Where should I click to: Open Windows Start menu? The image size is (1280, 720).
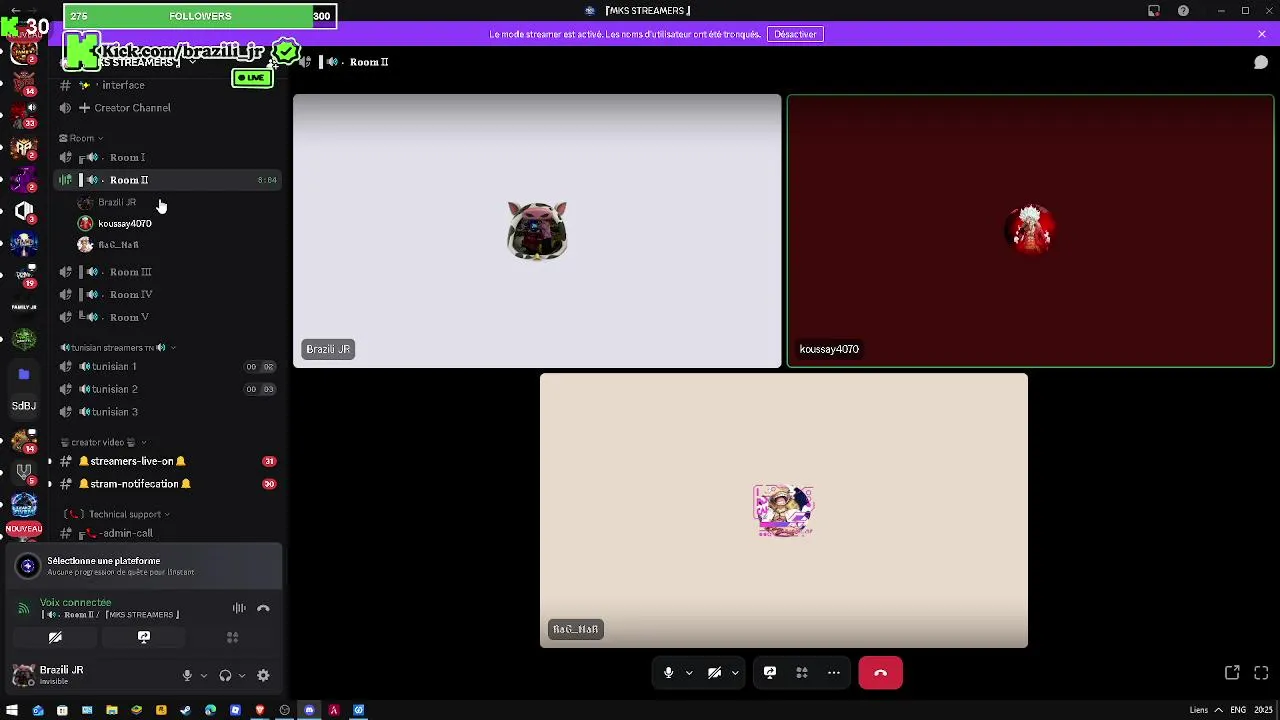[x=12, y=711]
